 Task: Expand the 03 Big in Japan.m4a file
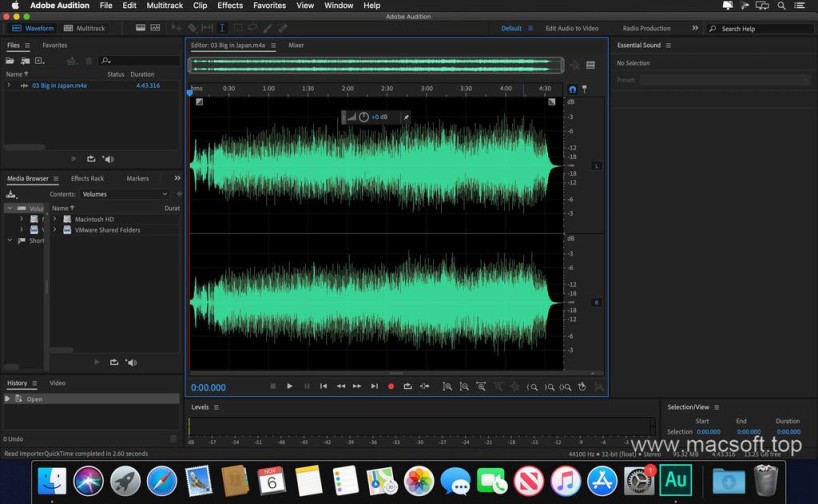click(x=9, y=86)
